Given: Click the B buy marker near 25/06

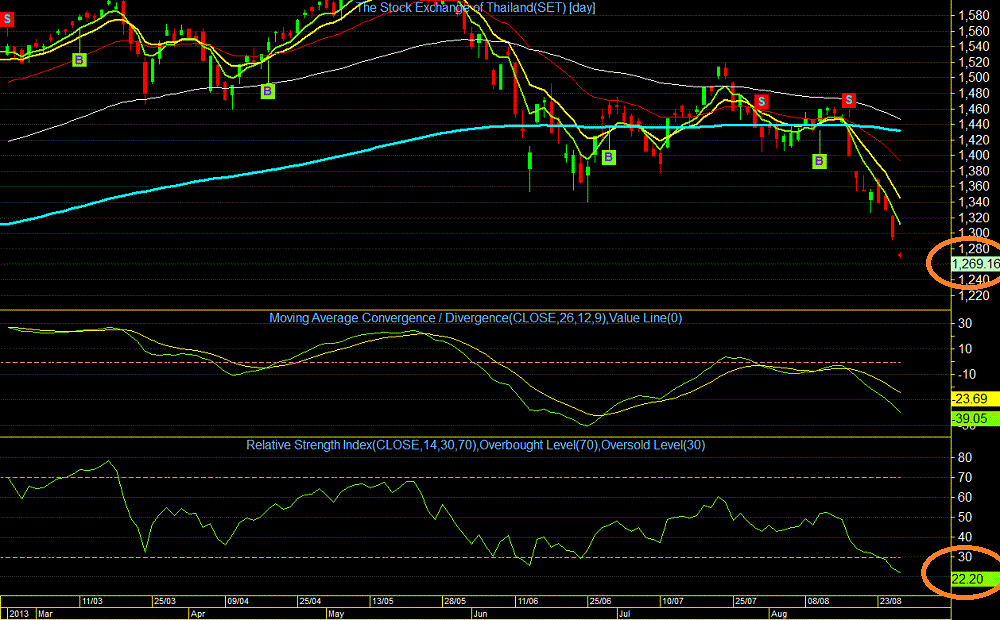Looking at the screenshot, I should (x=608, y=157).
